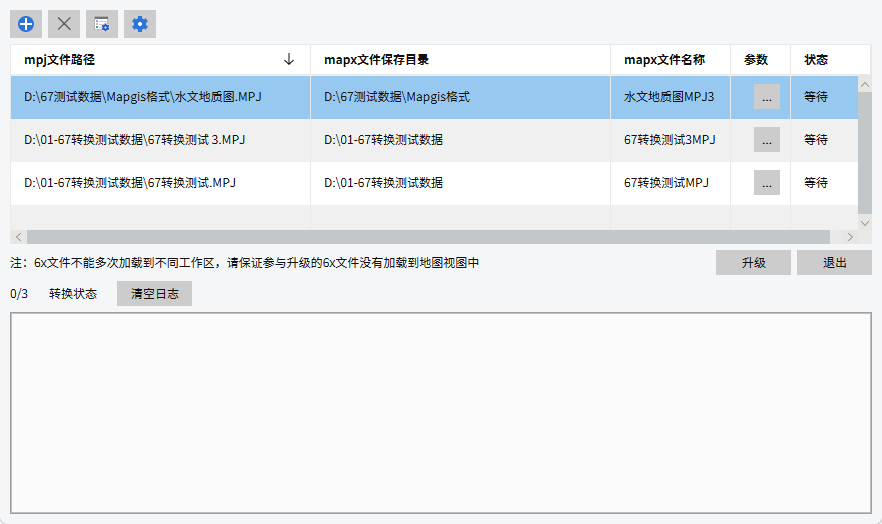Click the vertical scrollbar up arrow
Viewport: 882px width, 524px height.
pos(864,84)
